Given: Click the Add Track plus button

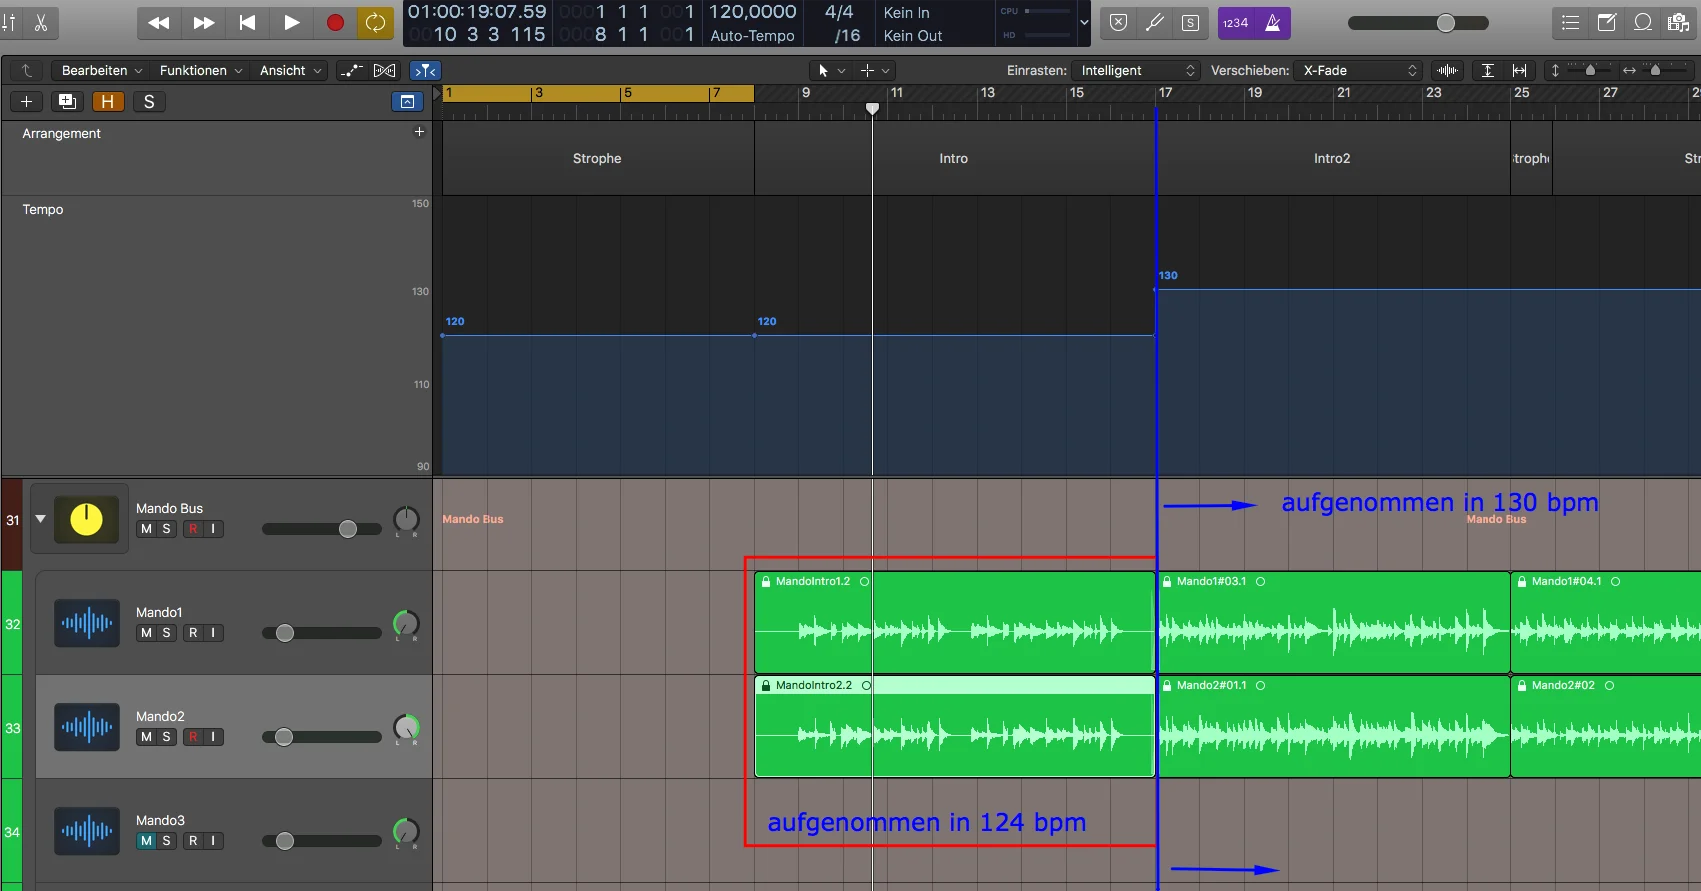Looking at the screenshot, I should click(26, 101).
